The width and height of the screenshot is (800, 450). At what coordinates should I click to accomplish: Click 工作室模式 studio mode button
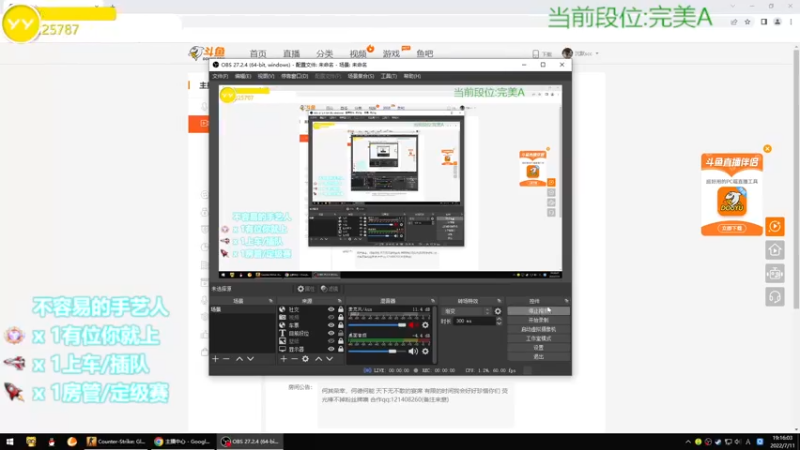point(538,338)
